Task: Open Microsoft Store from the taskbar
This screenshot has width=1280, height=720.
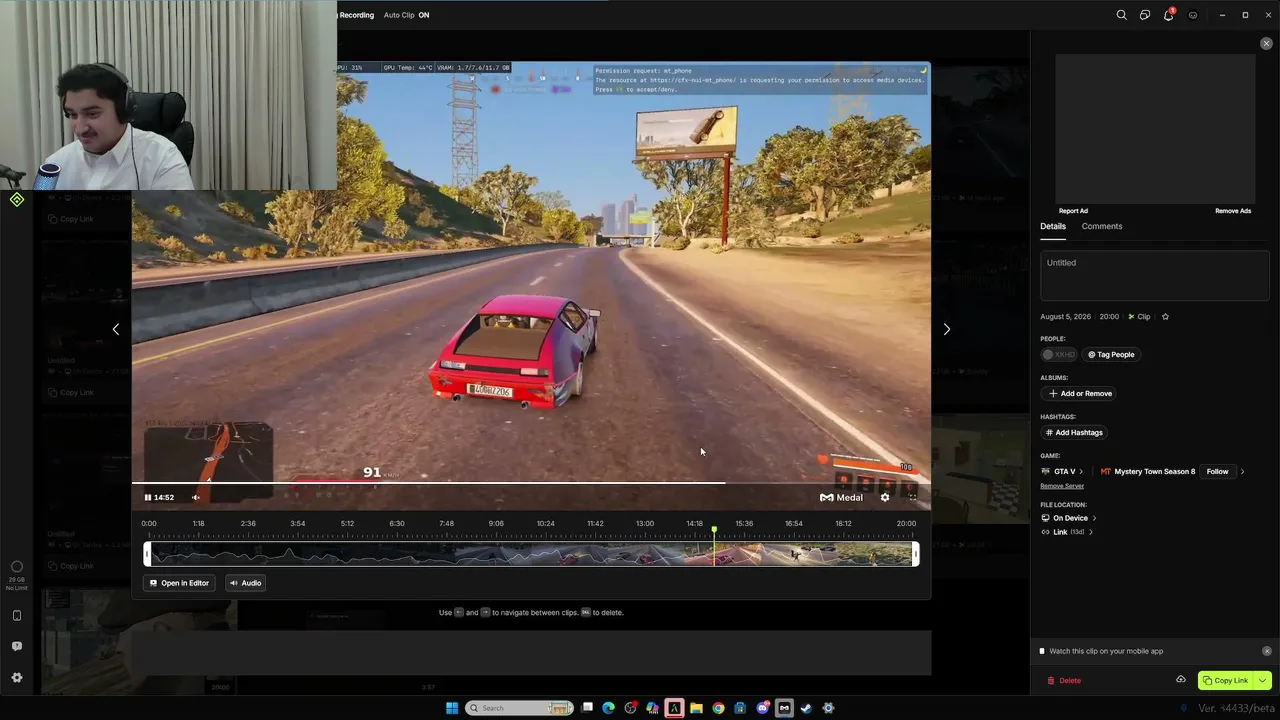Action: click(x=740, y=708)
